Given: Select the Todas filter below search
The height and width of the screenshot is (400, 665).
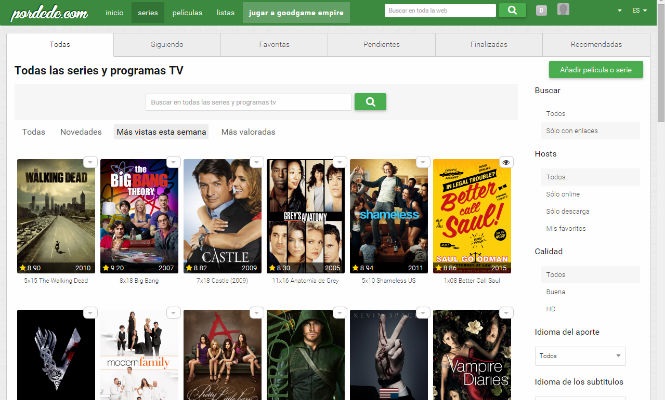Looking at the screenshot, I should 34,132.
